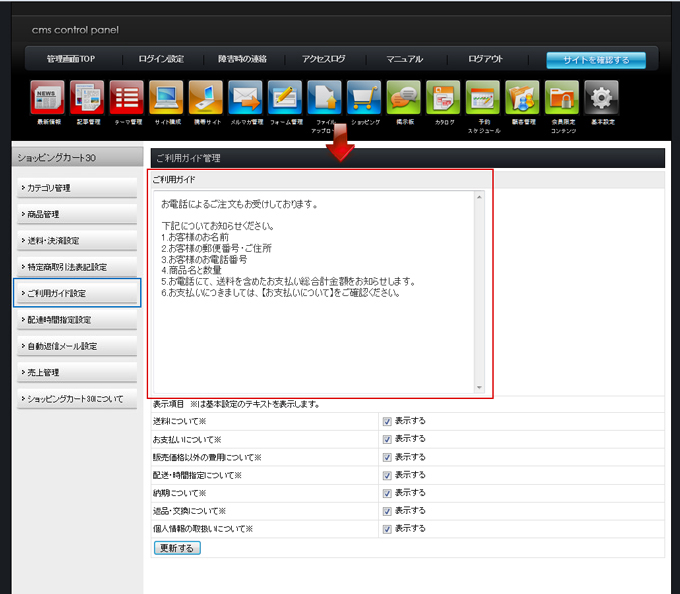Uncheck 表示する for 送料について
This screenshot has height=594, width=680.
point(387,421)
